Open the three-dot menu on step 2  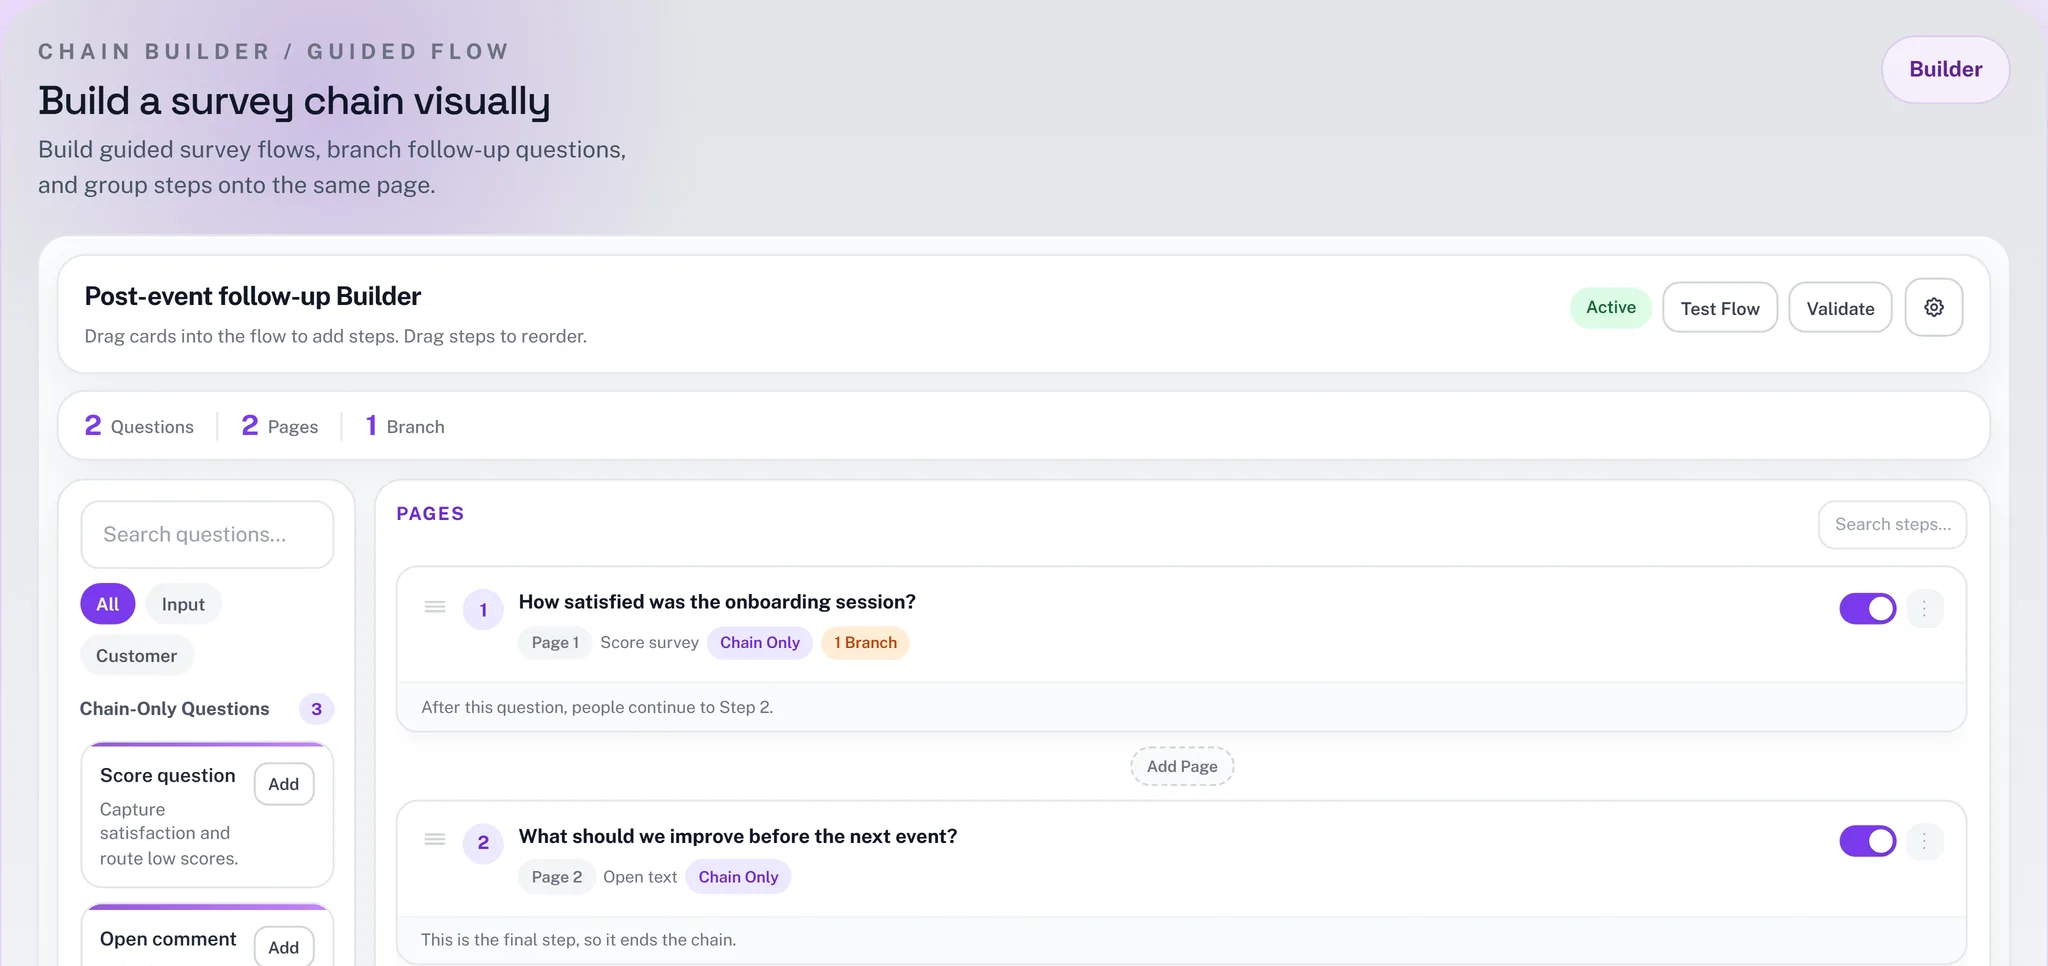[1925, 841]
